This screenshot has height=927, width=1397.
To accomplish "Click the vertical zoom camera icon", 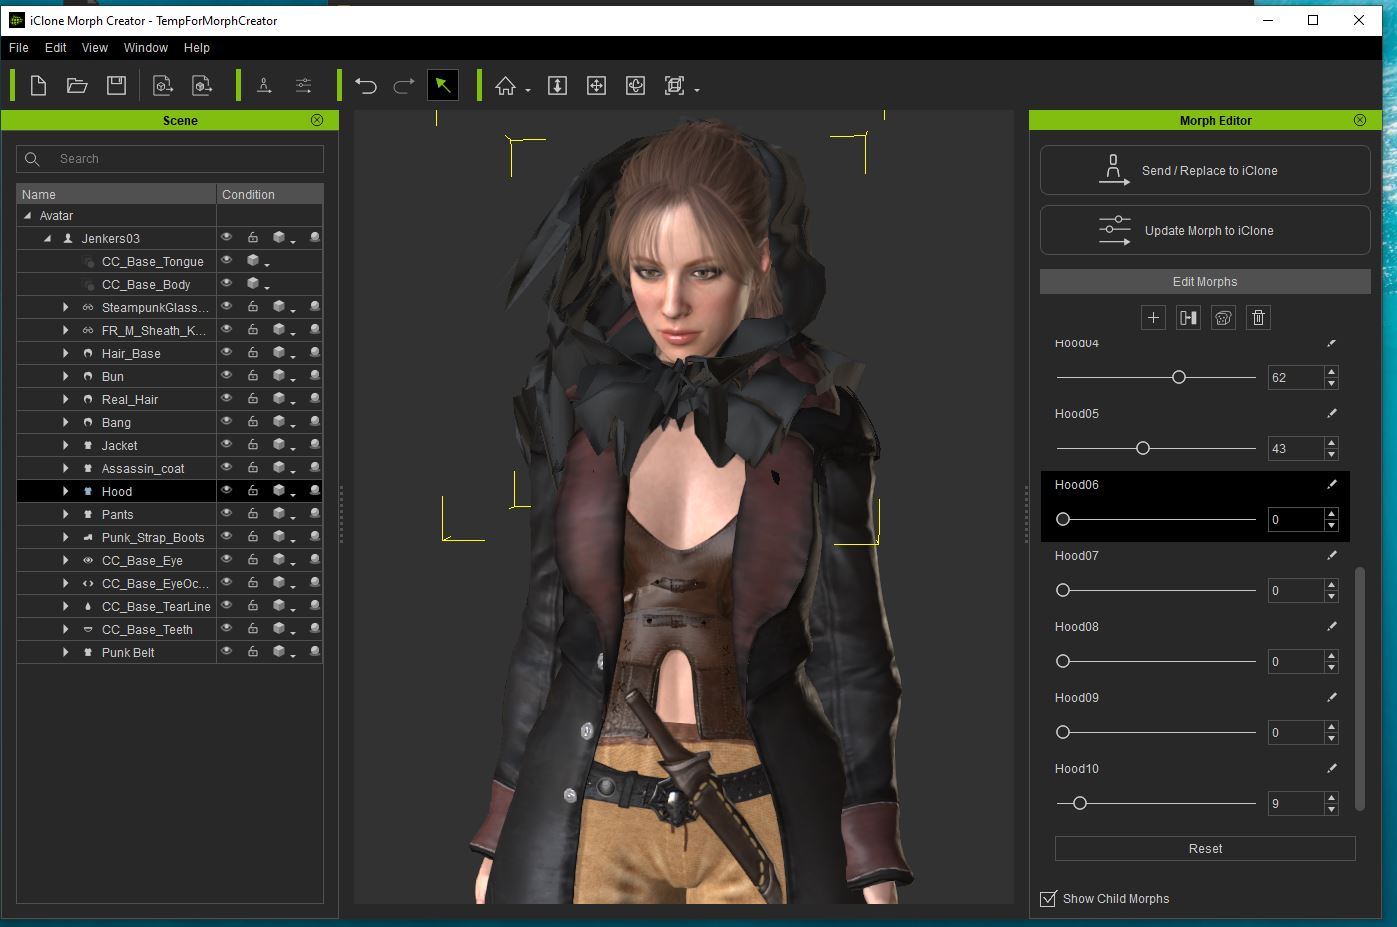I will tap(558, 86).
